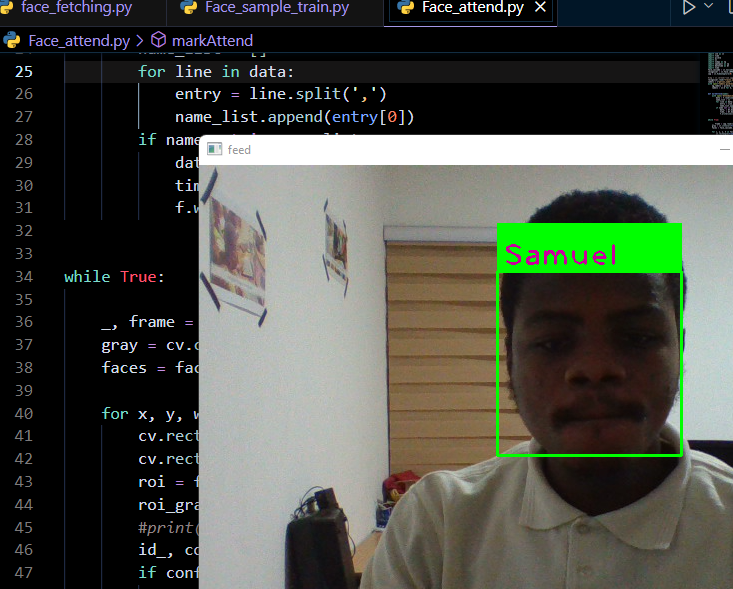This screenshot has width=733, height=589.
Task: Click the 'while True:' statement
Action: click(x=114, y=277)
